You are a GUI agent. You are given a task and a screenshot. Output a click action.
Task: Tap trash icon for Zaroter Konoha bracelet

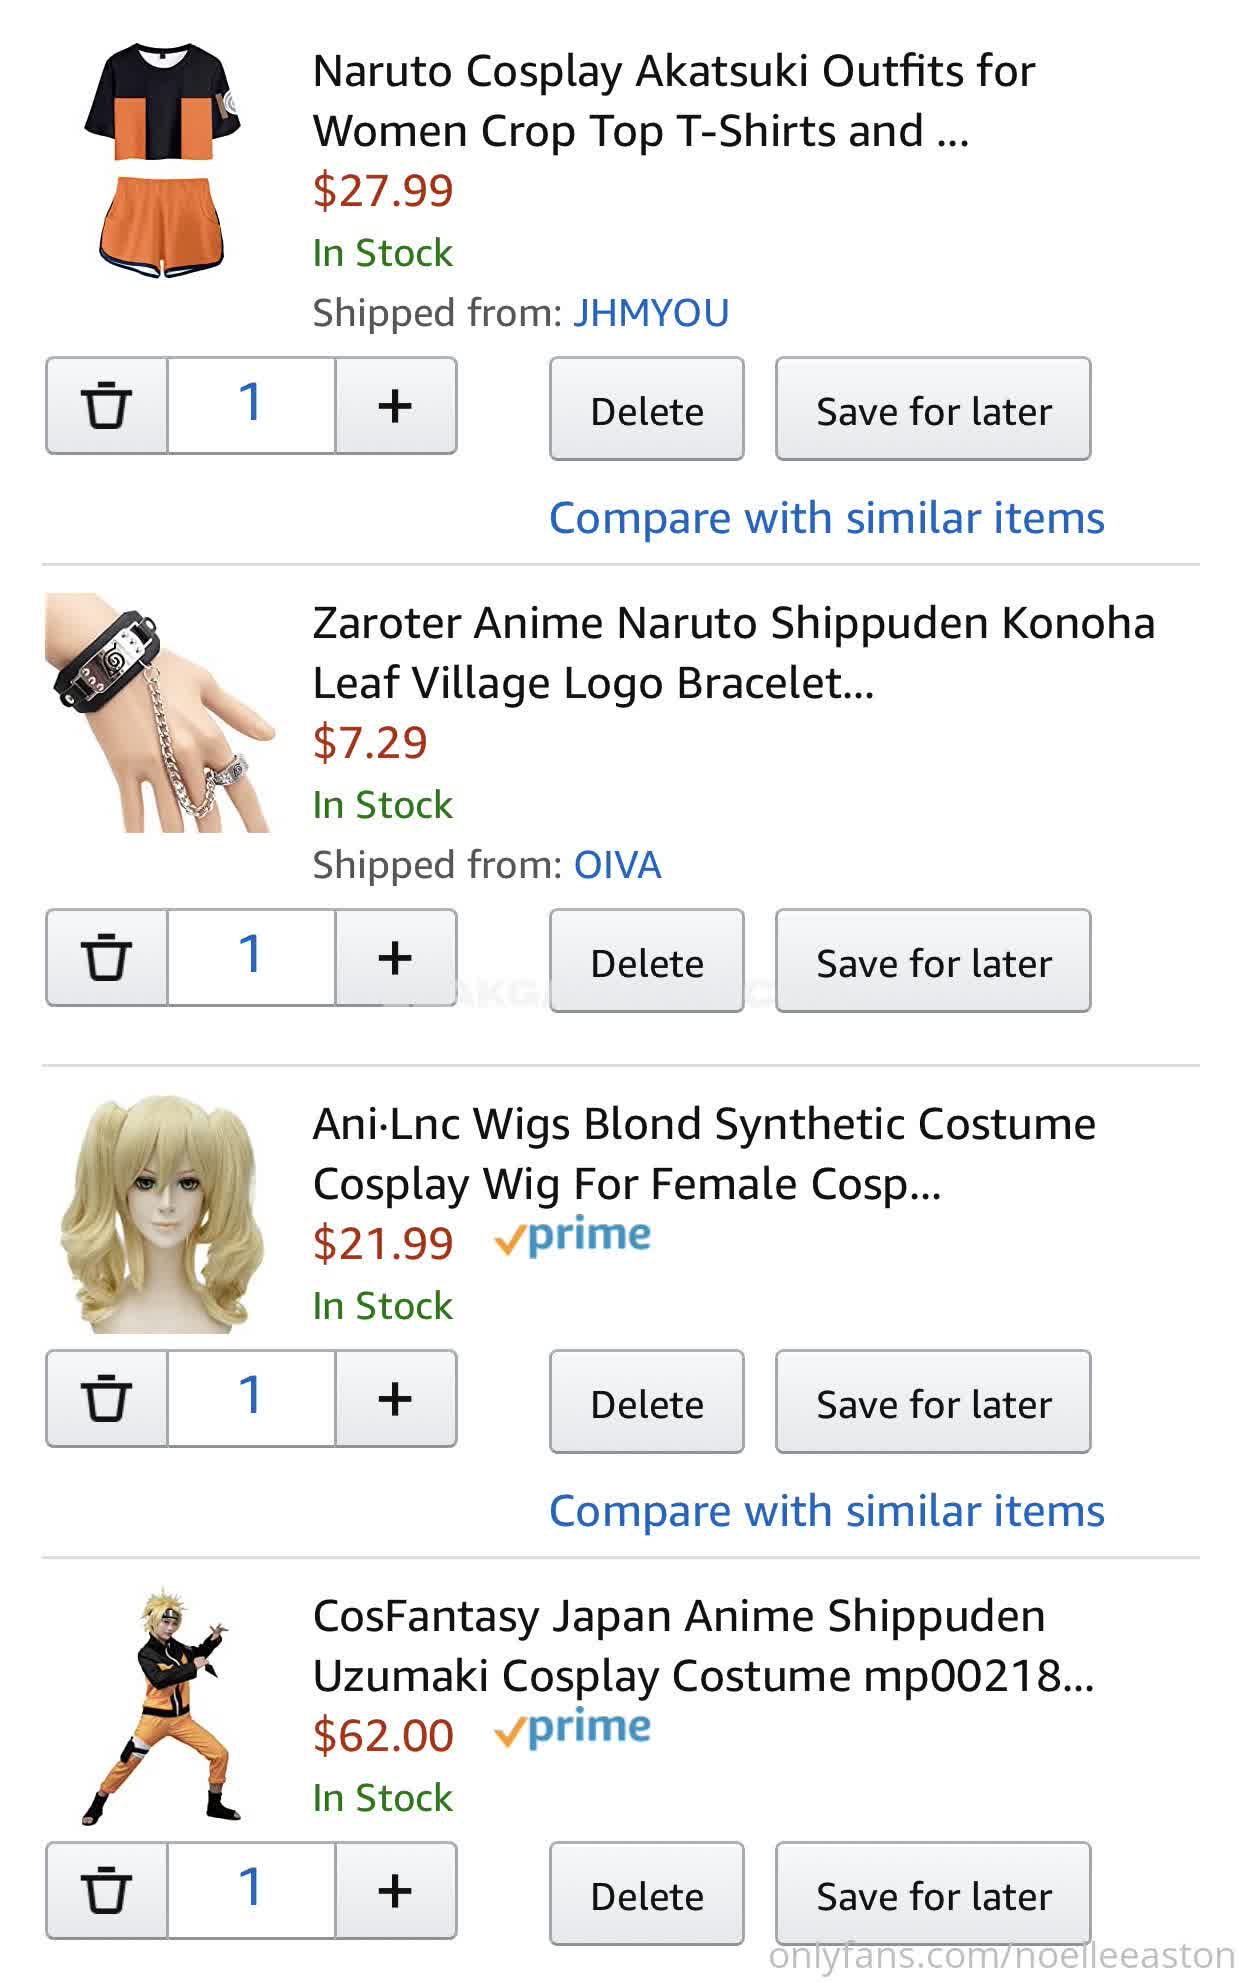coord(107,958)
